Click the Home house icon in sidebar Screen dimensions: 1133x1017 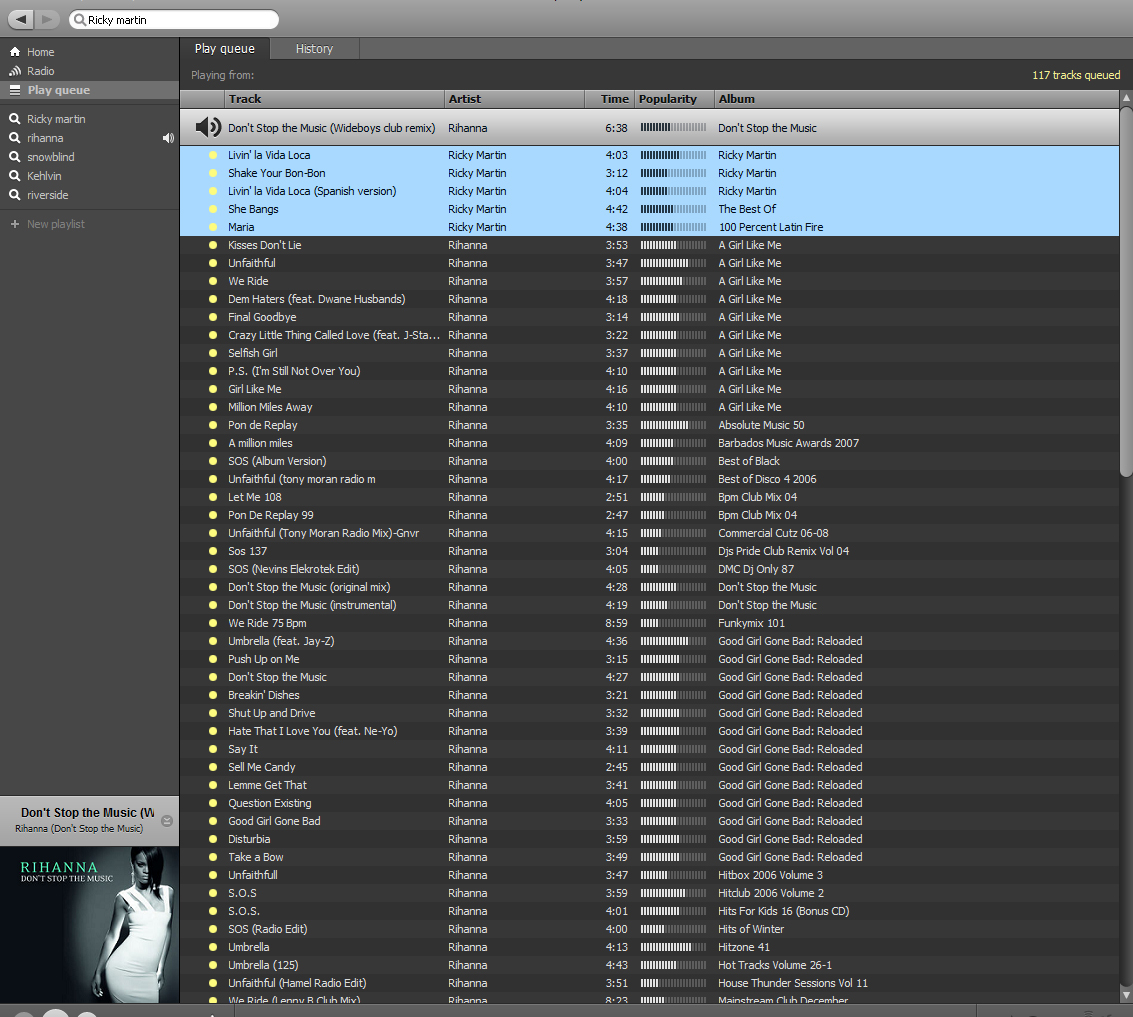pyautogui.click(x=14, y=52)
